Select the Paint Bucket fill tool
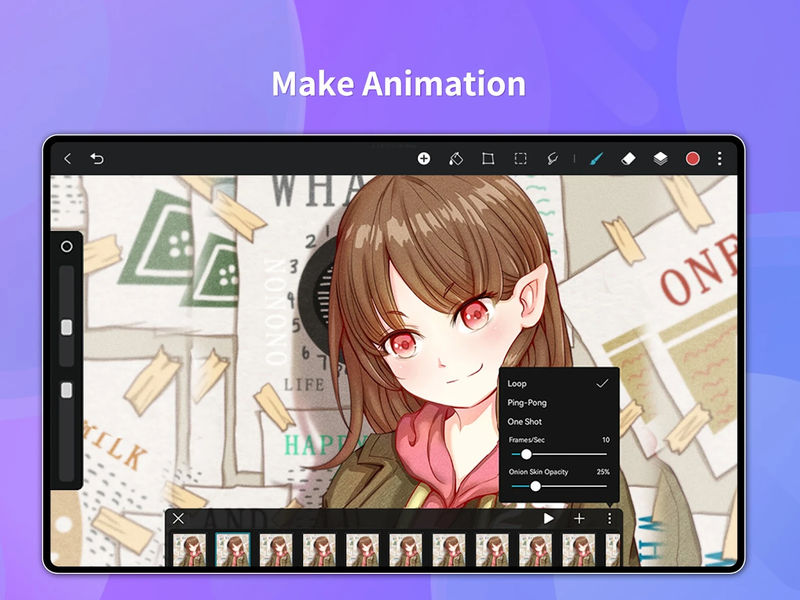The width and height of the screenshot is (800, 600). coord(456,158)
